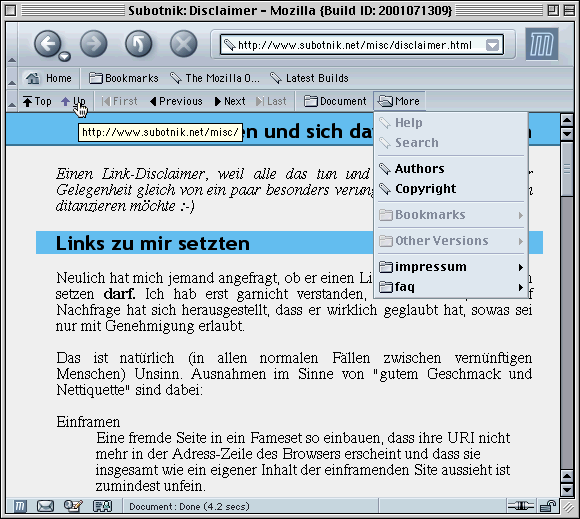
Task: Close the More menu button
Action: tap(399, 101)
